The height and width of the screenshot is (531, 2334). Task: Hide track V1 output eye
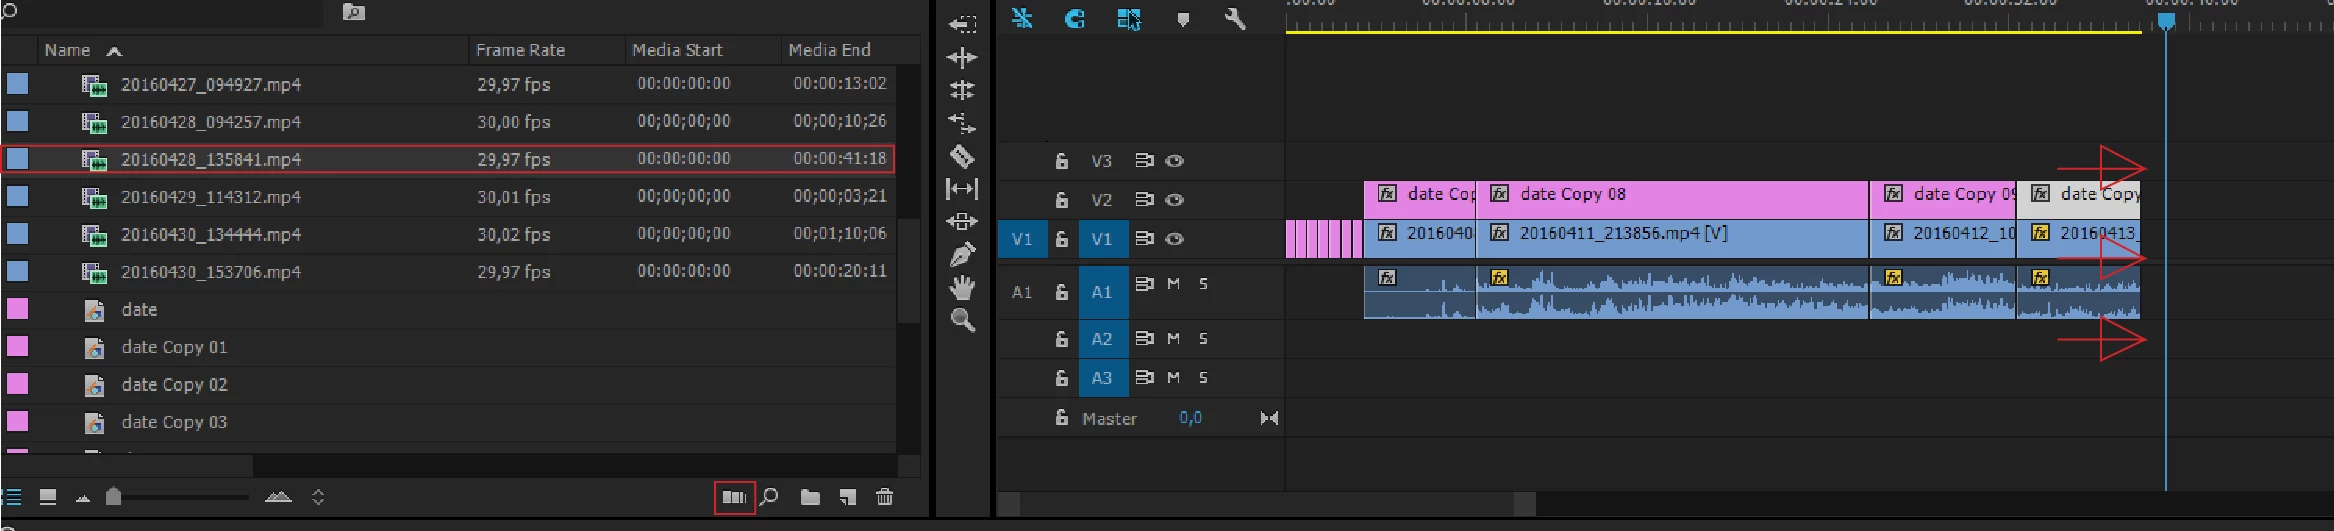[x=1175, y=238]
